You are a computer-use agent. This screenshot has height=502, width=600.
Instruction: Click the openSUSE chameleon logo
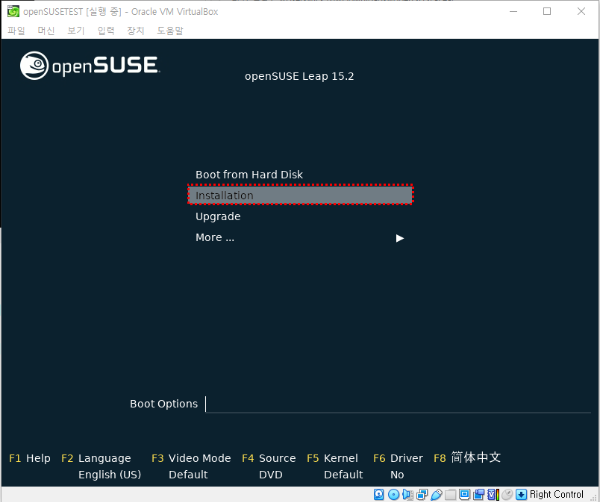coord(34,65)
